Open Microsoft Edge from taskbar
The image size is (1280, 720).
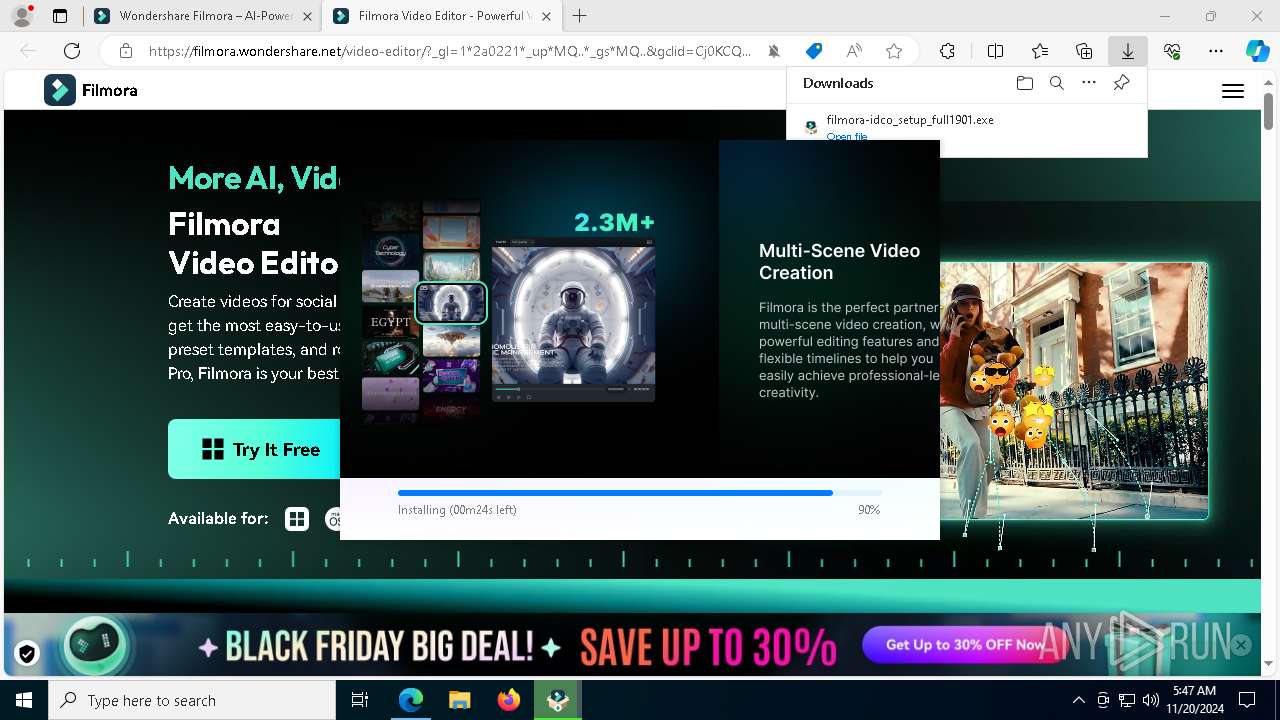click(411, 700)
